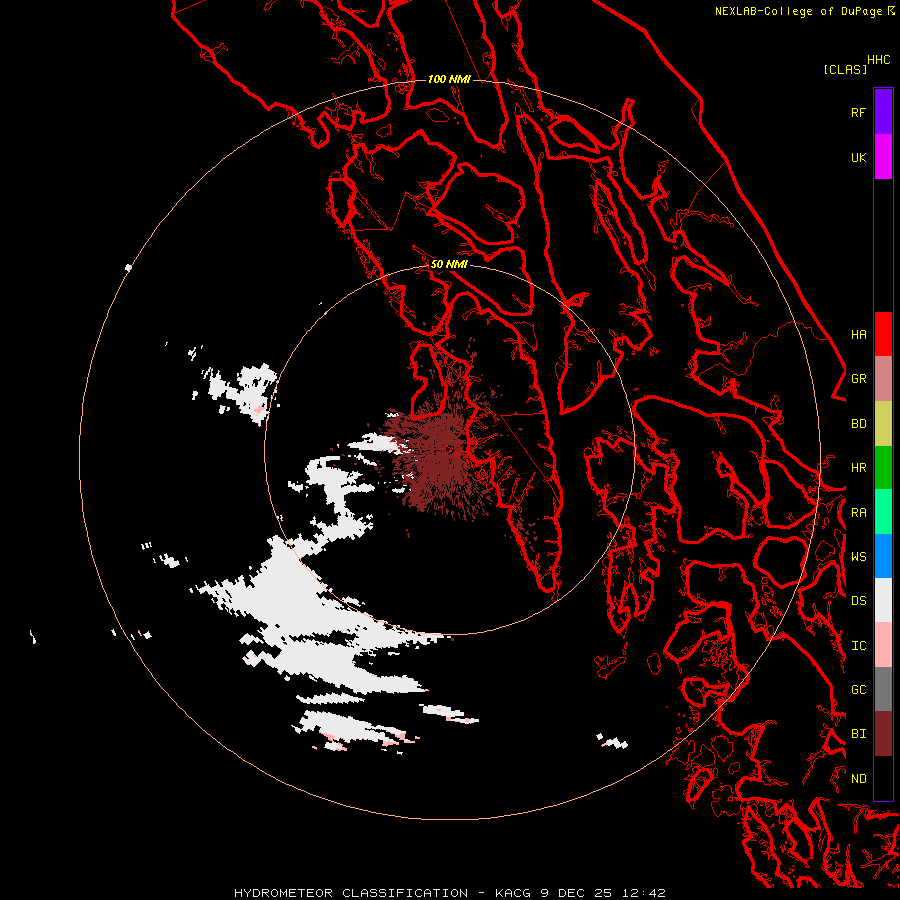The image size is (900, 900).
Task: Click the HHC product code label
Action: 878,60
